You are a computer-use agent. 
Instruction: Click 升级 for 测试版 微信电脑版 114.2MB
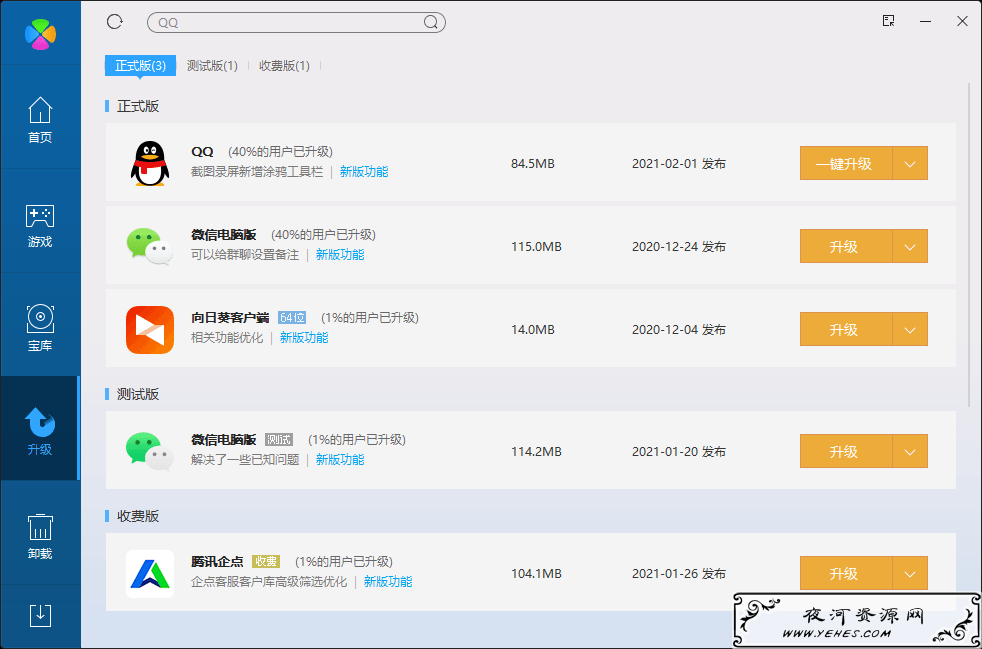tap(845, 452)
